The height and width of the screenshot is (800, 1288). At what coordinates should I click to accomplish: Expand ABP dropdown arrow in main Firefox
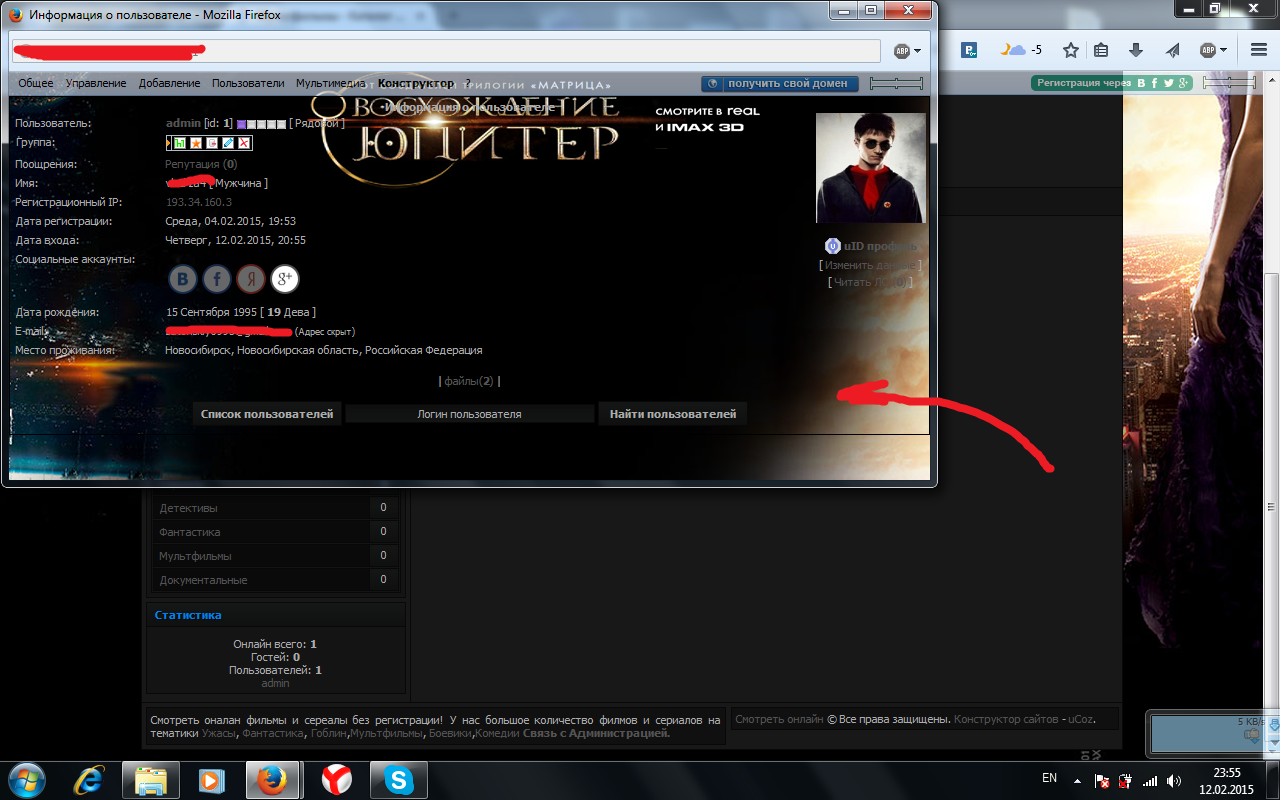(1224, 51)
